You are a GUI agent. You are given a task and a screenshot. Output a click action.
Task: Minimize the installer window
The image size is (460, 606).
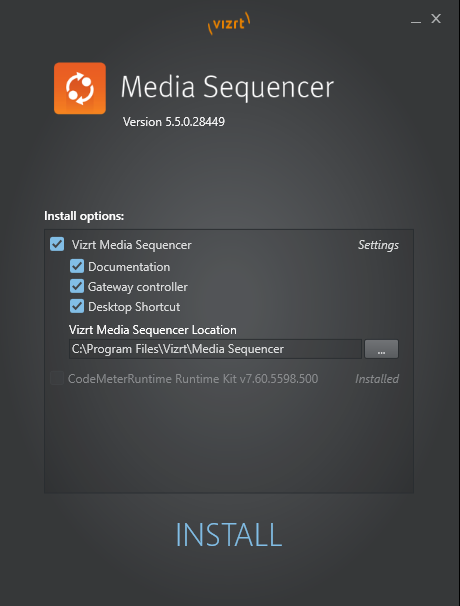click(416, 19)
